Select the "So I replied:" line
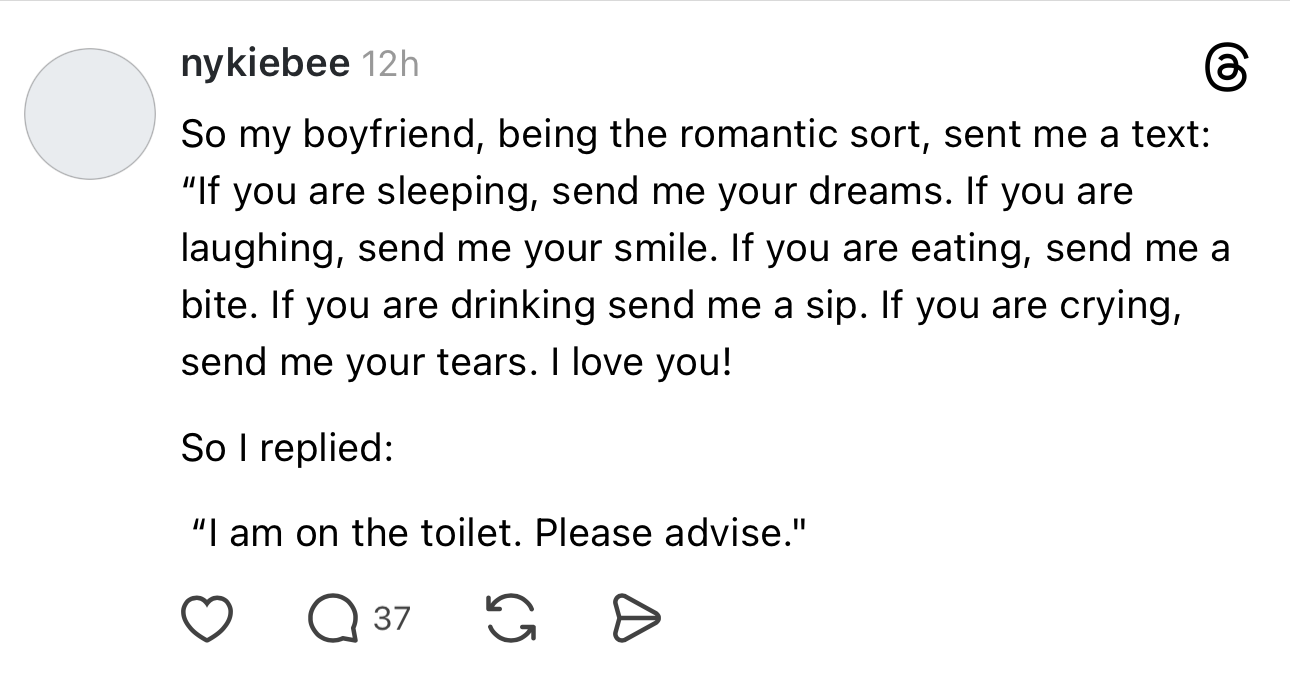Viewport: 1290px width, 681px height. coord(285,447)
